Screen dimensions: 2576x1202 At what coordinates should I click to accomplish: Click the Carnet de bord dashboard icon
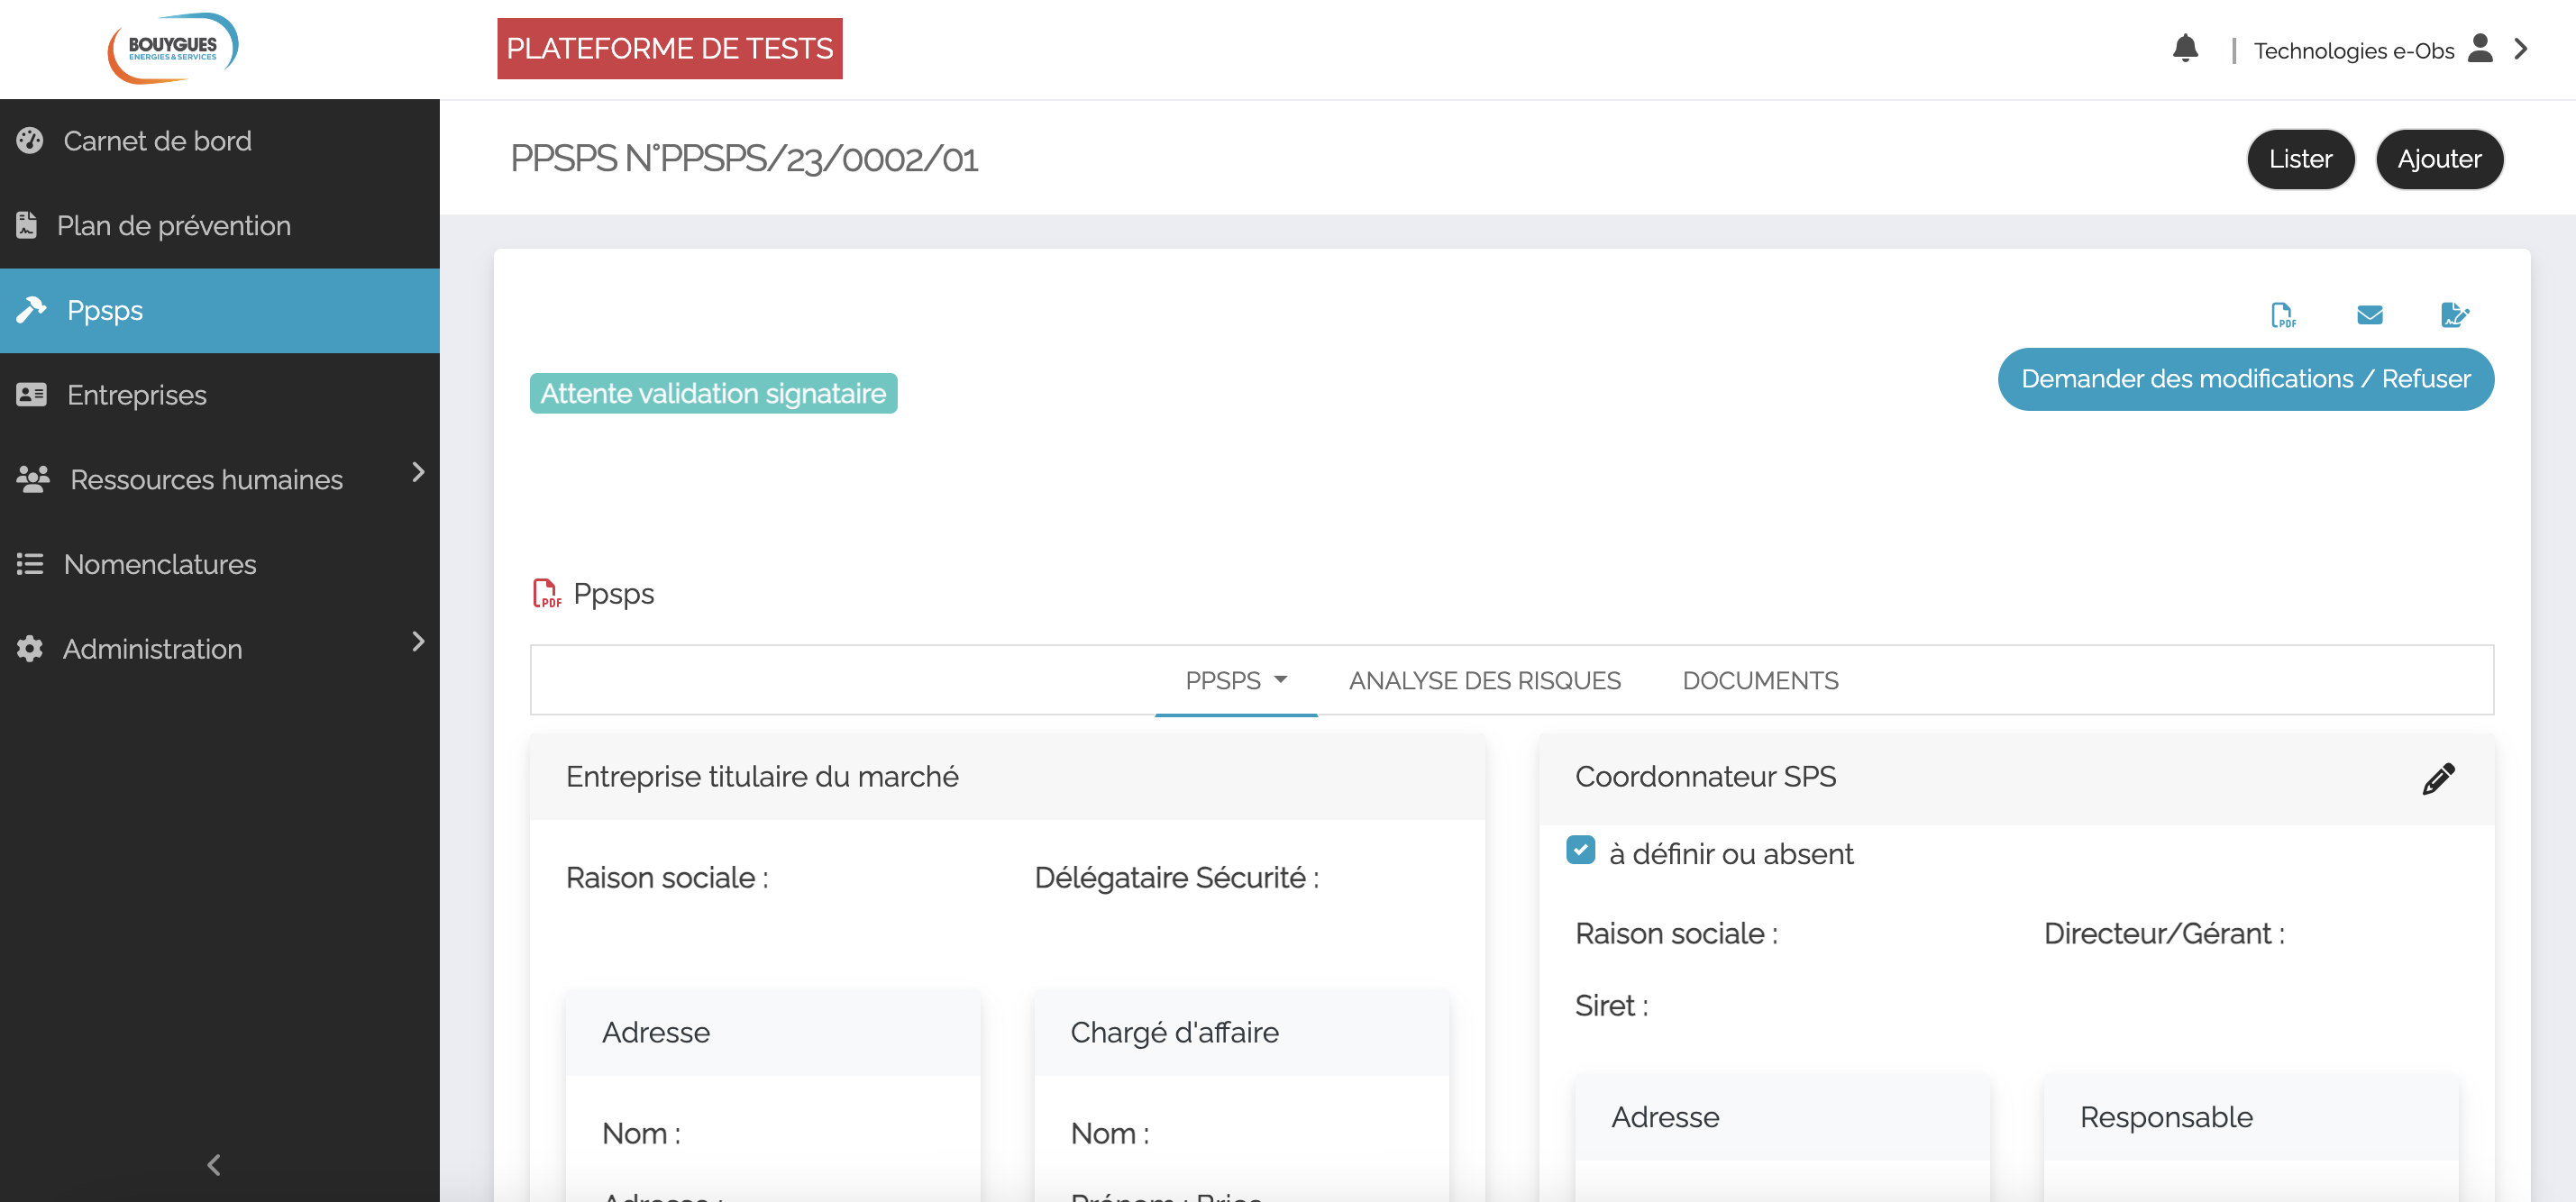coord(30,141)
